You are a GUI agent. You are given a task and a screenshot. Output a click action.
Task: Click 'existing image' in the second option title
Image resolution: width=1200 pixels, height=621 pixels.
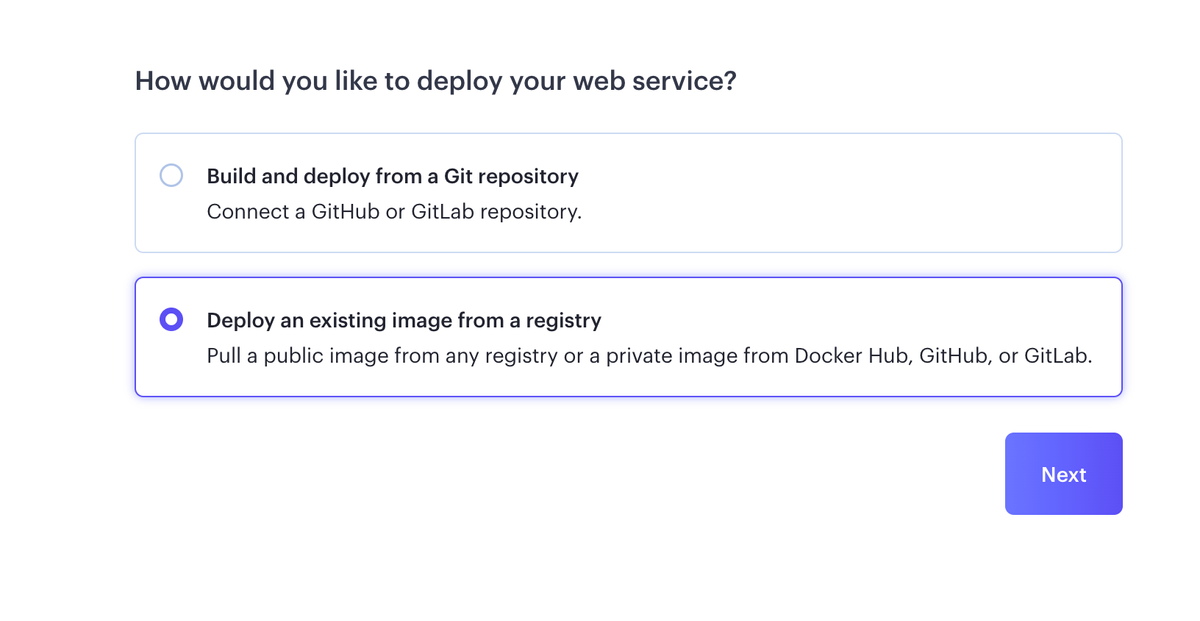point(361,321)
